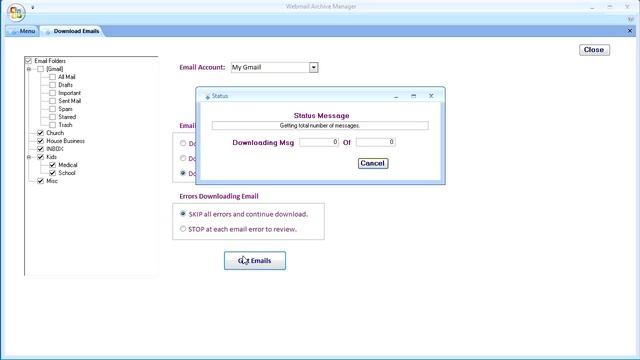Image resolution: width=640 pixels, height=360 pixels.
Task: Uncheck the House Business checkbox
Action: [40, 141]
